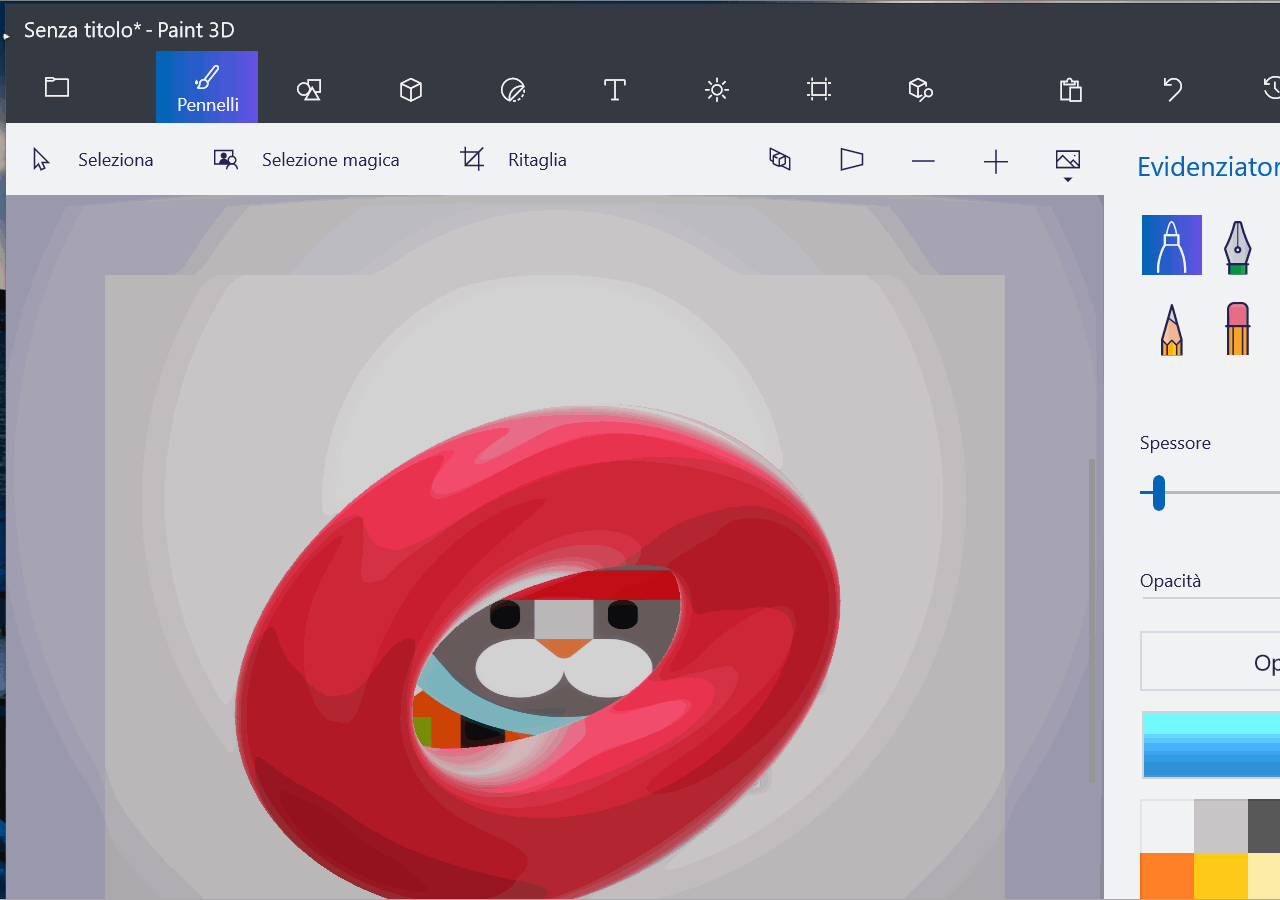
Task: Pick the white color swatch
Action: click(1167, 827)
